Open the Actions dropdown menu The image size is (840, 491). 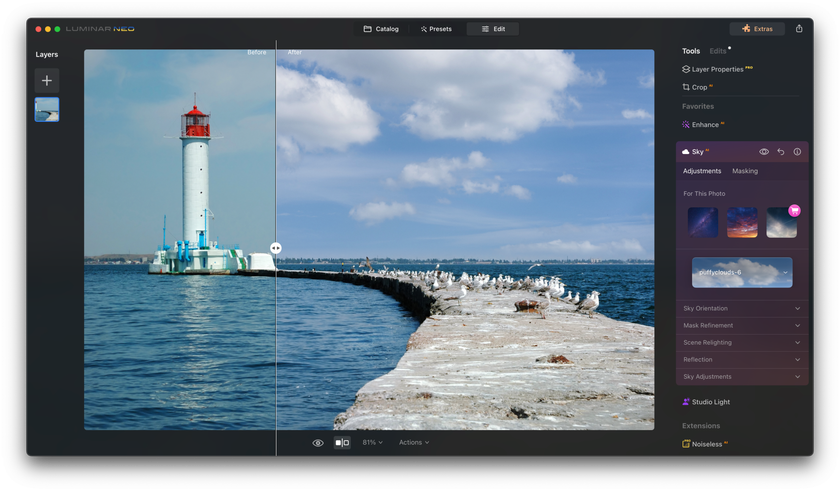[x=414, y=443]
